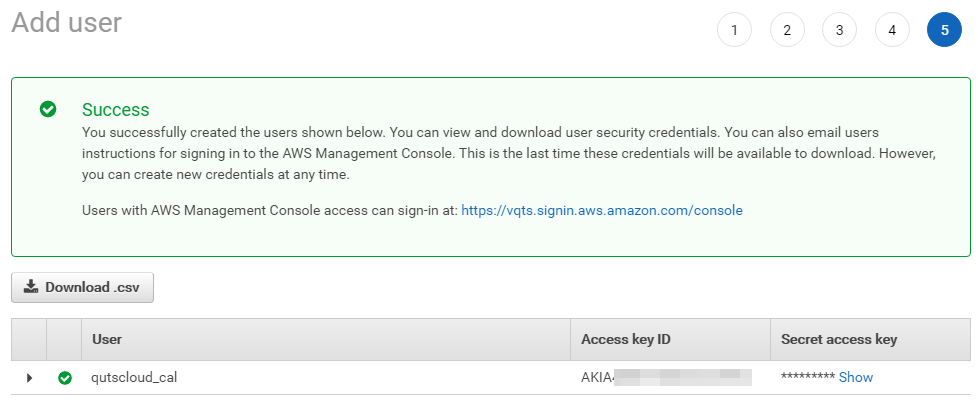This screenshot has height=403, width=978.
Task: Open the AWS console sign-in URL
Action: pos(601,211)
